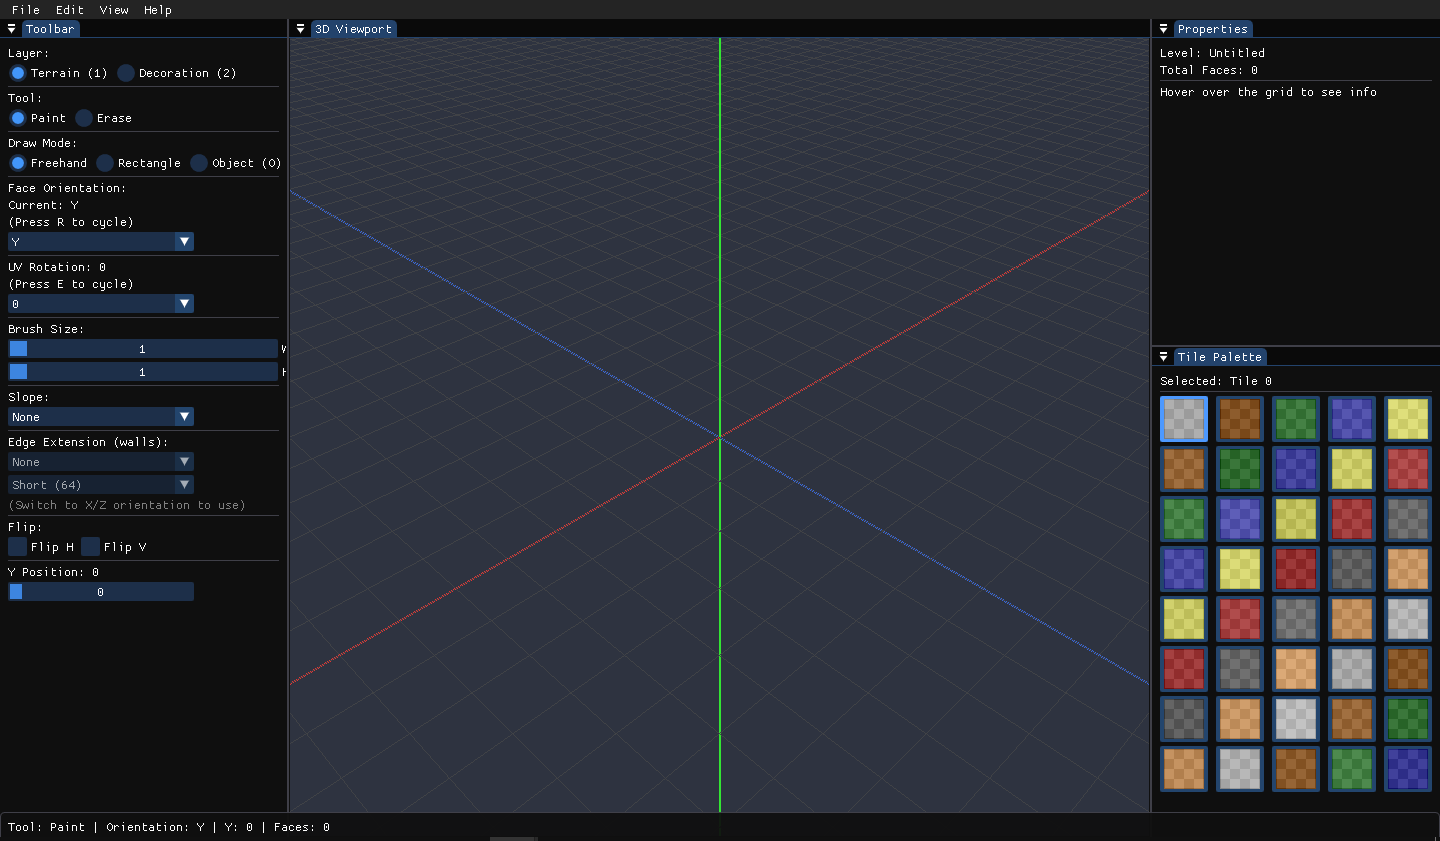Screen dimensions: 1440x841
Task: Select the blue tile in palette's top row
Action: pos(1352,419)
